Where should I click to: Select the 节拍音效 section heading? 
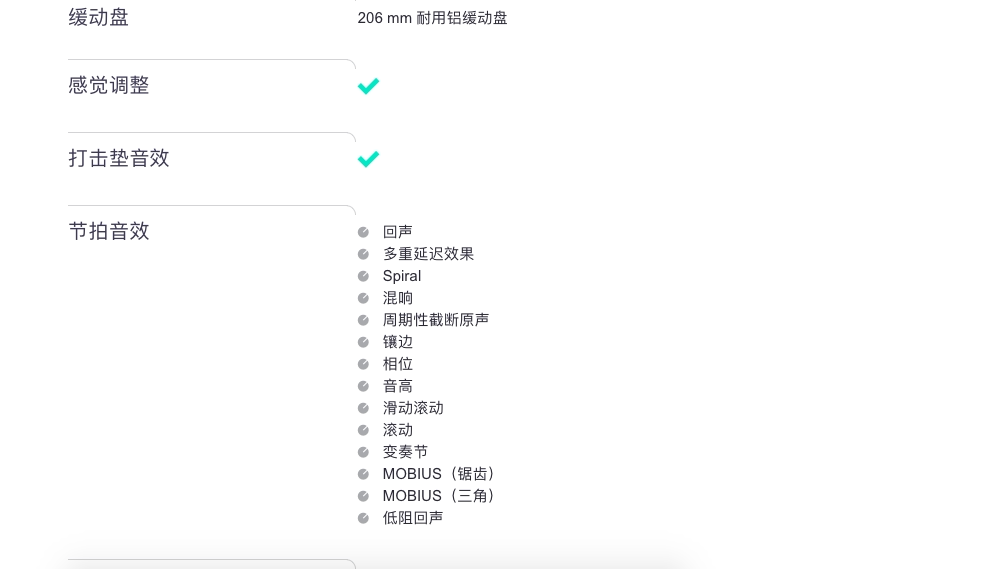[109, 231]
